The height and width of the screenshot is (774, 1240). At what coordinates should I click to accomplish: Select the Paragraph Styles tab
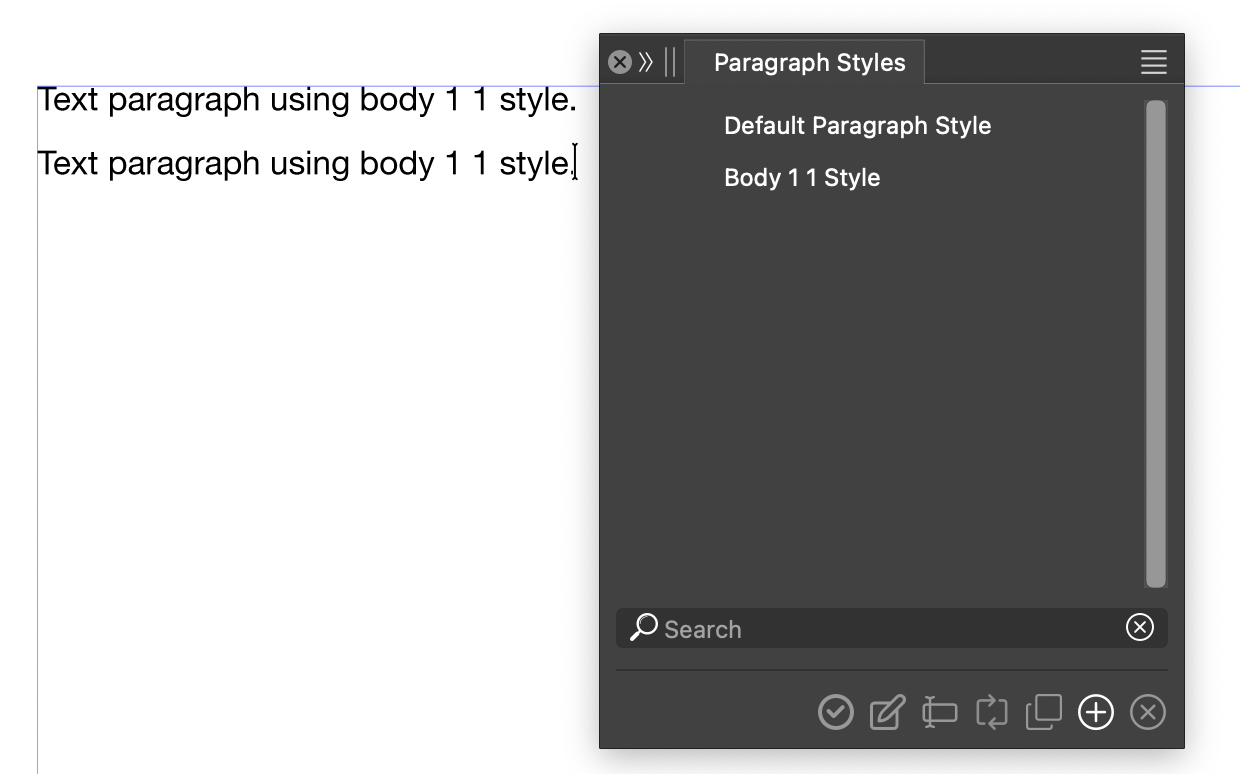pyautogui.click(x=809, y=63)
